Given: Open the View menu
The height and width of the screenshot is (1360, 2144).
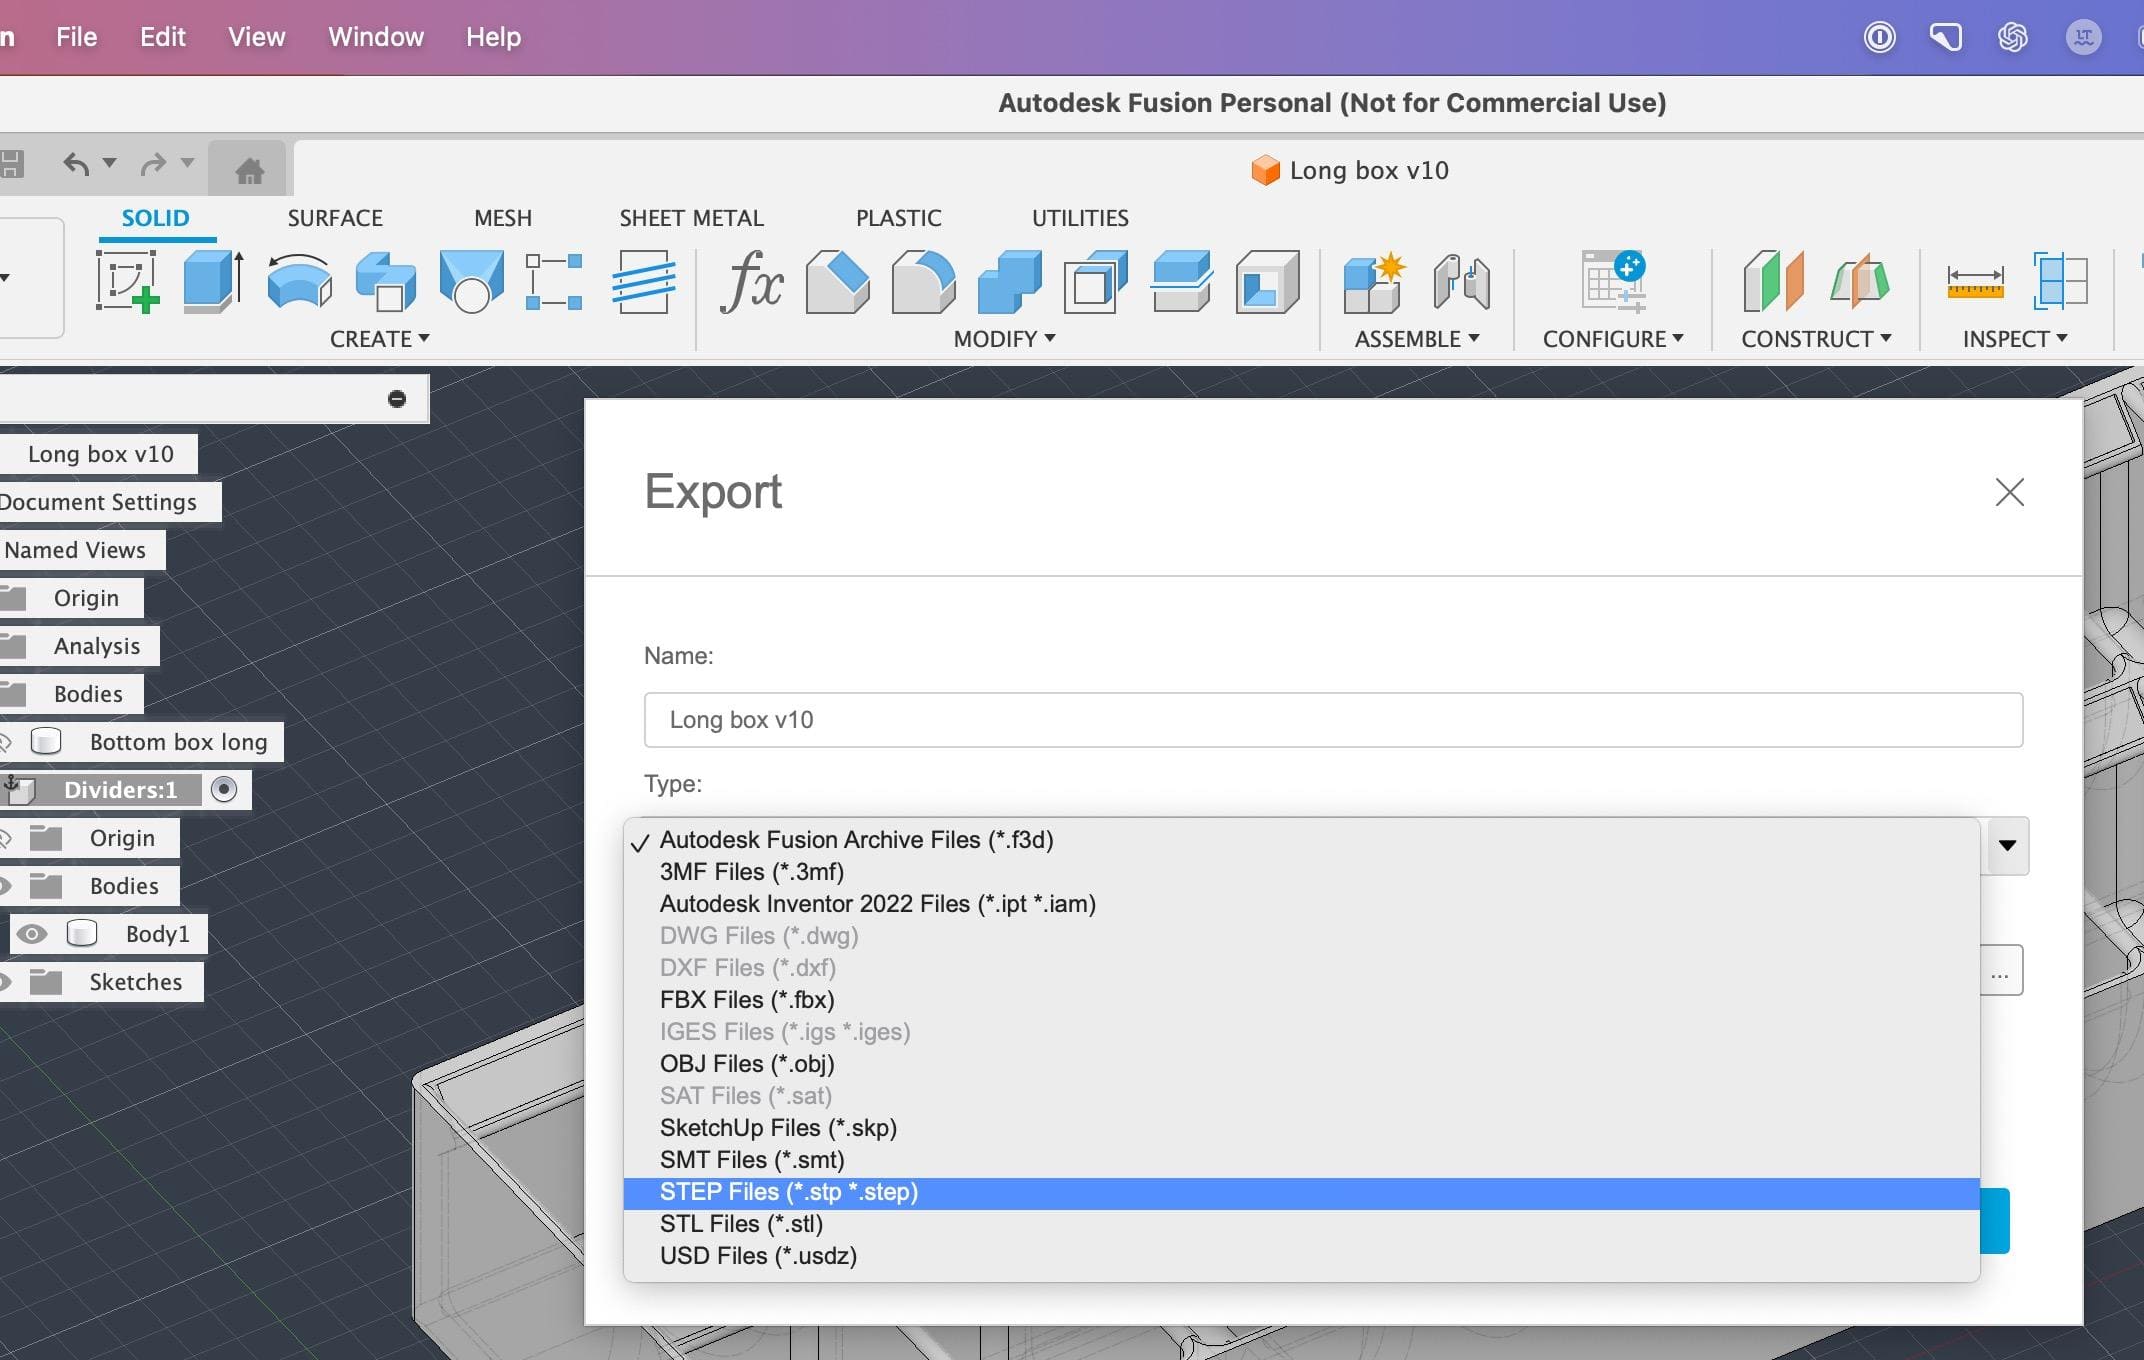Looking at the screenshot, I should [256, 37].
